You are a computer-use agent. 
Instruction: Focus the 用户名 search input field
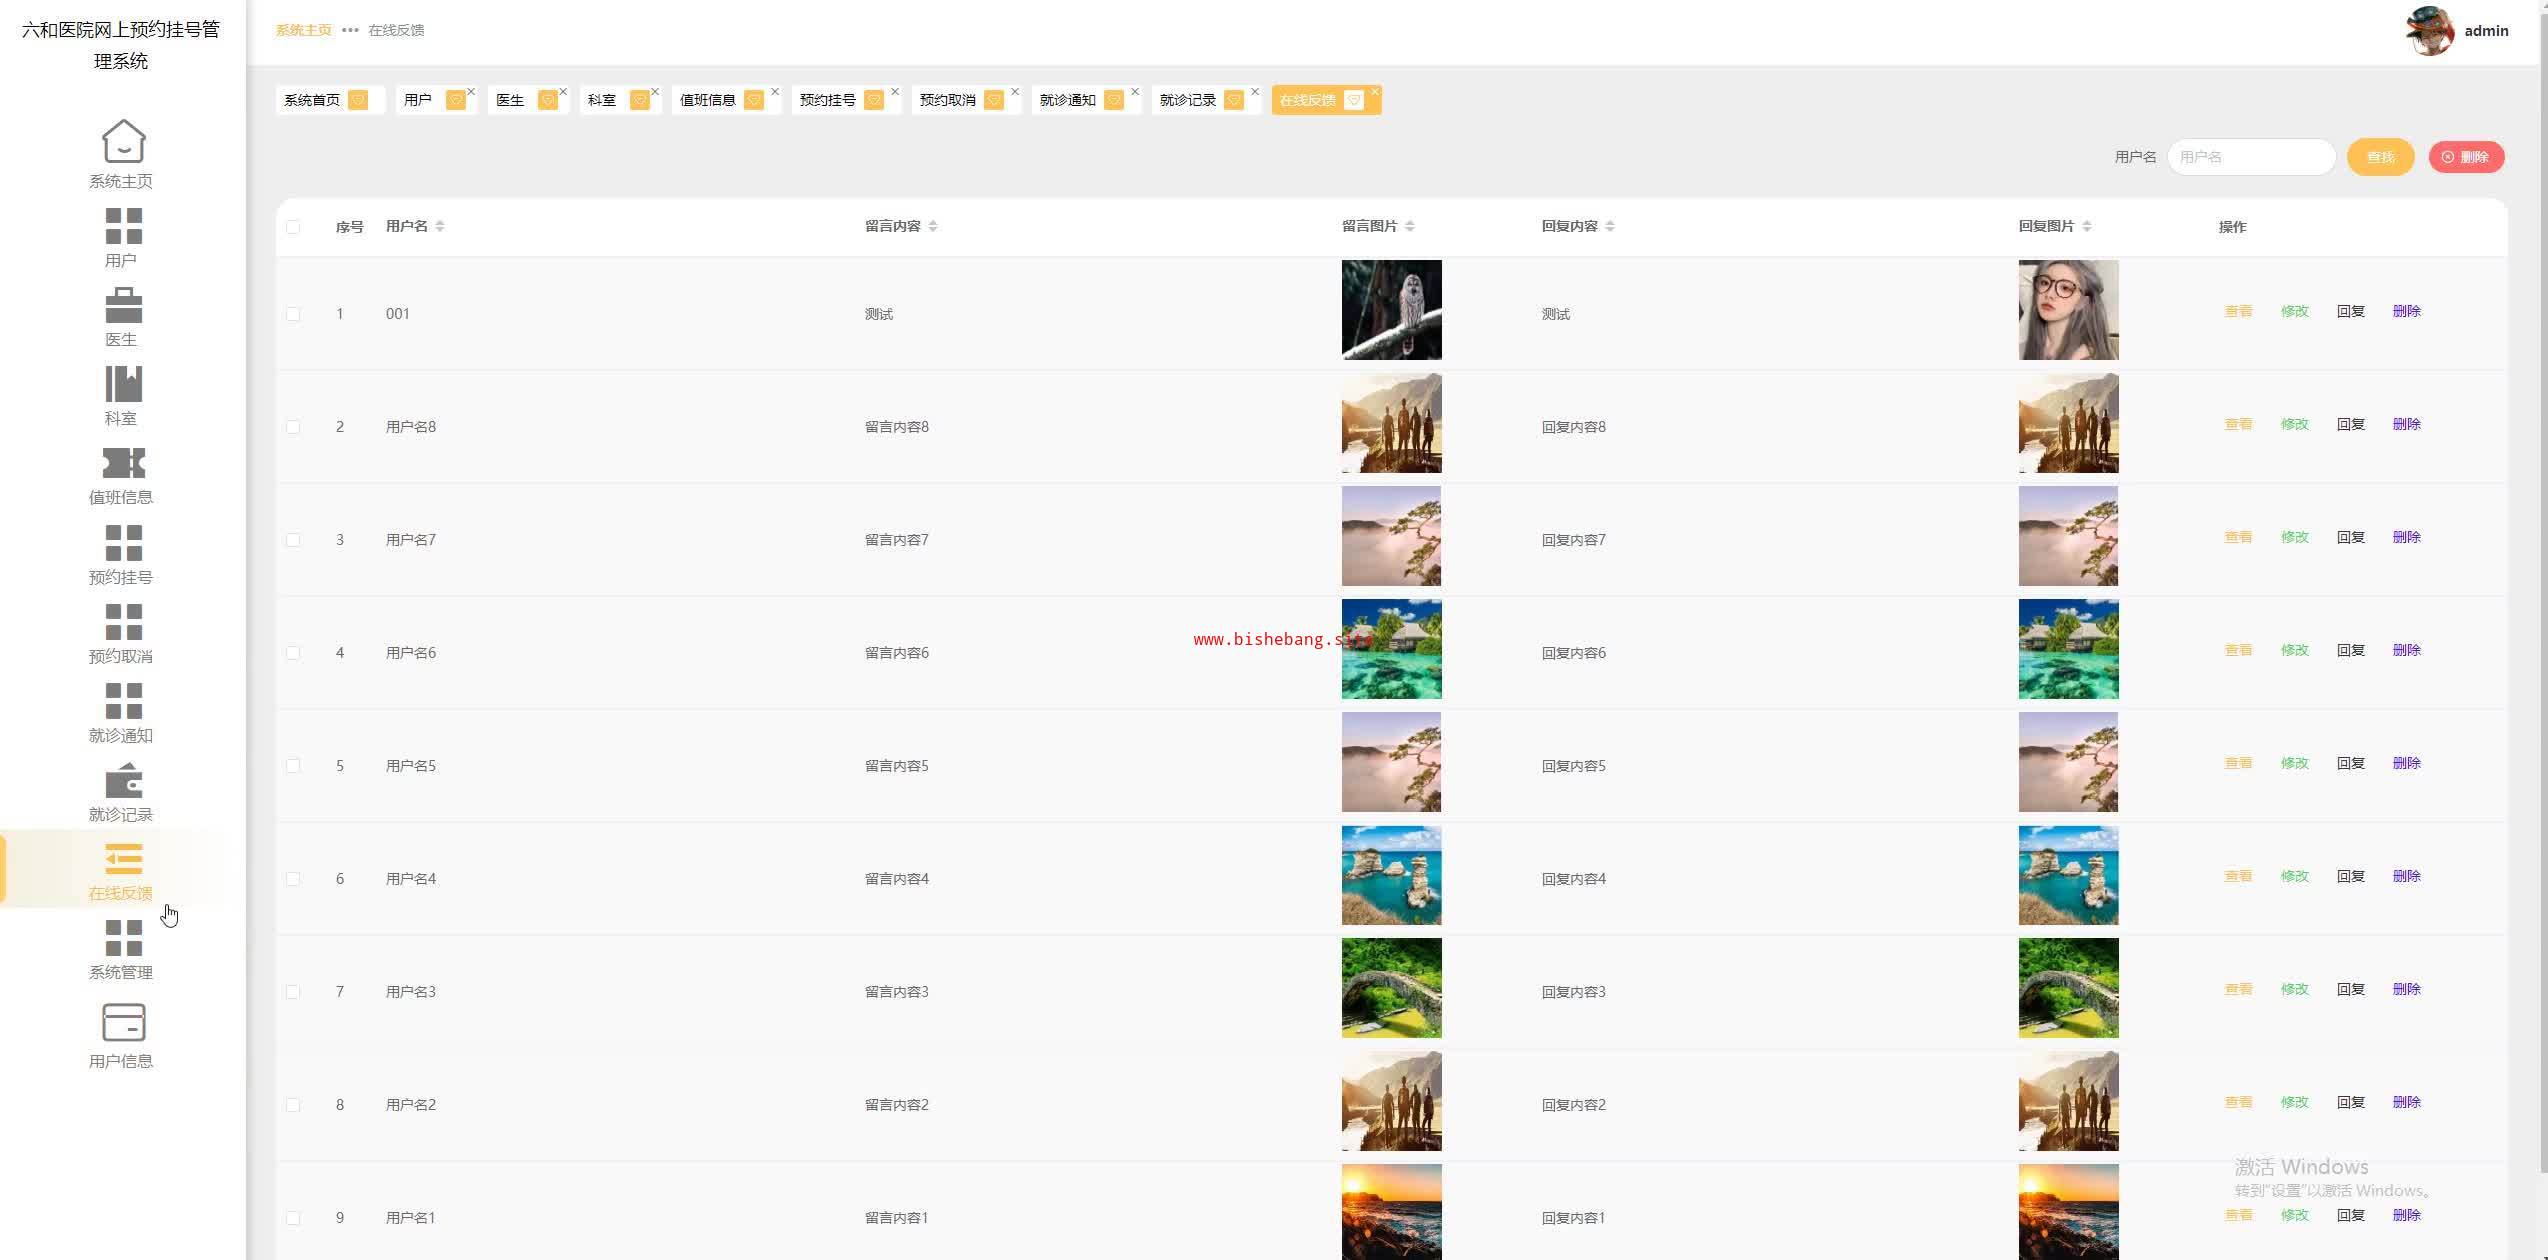(2250, 157)
